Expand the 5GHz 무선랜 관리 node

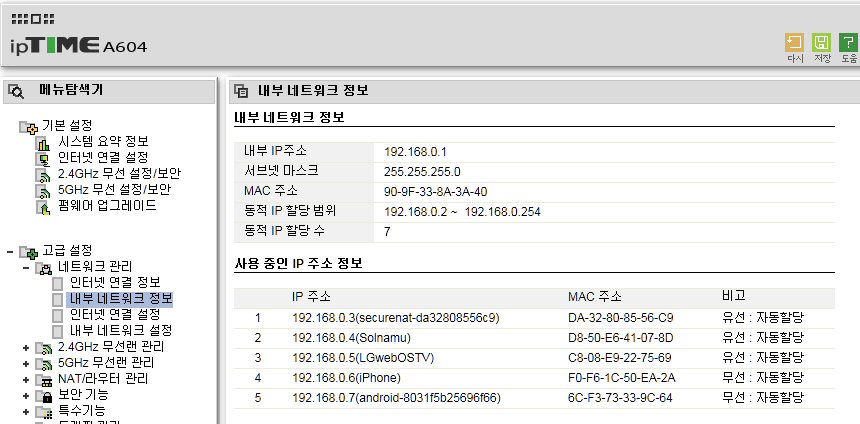click(x=26, y=364)
